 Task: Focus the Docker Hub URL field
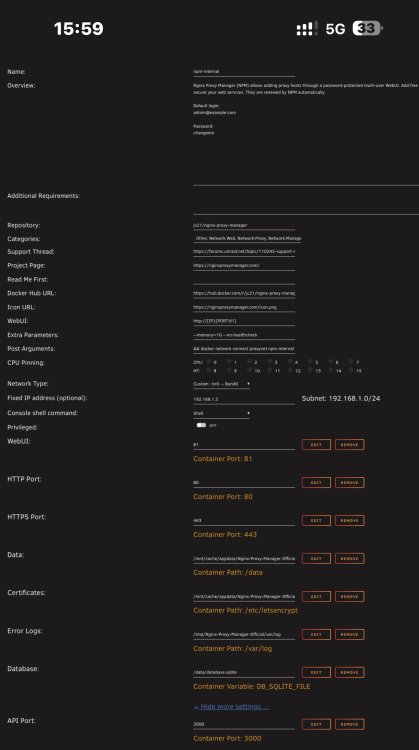pos(244,293)
